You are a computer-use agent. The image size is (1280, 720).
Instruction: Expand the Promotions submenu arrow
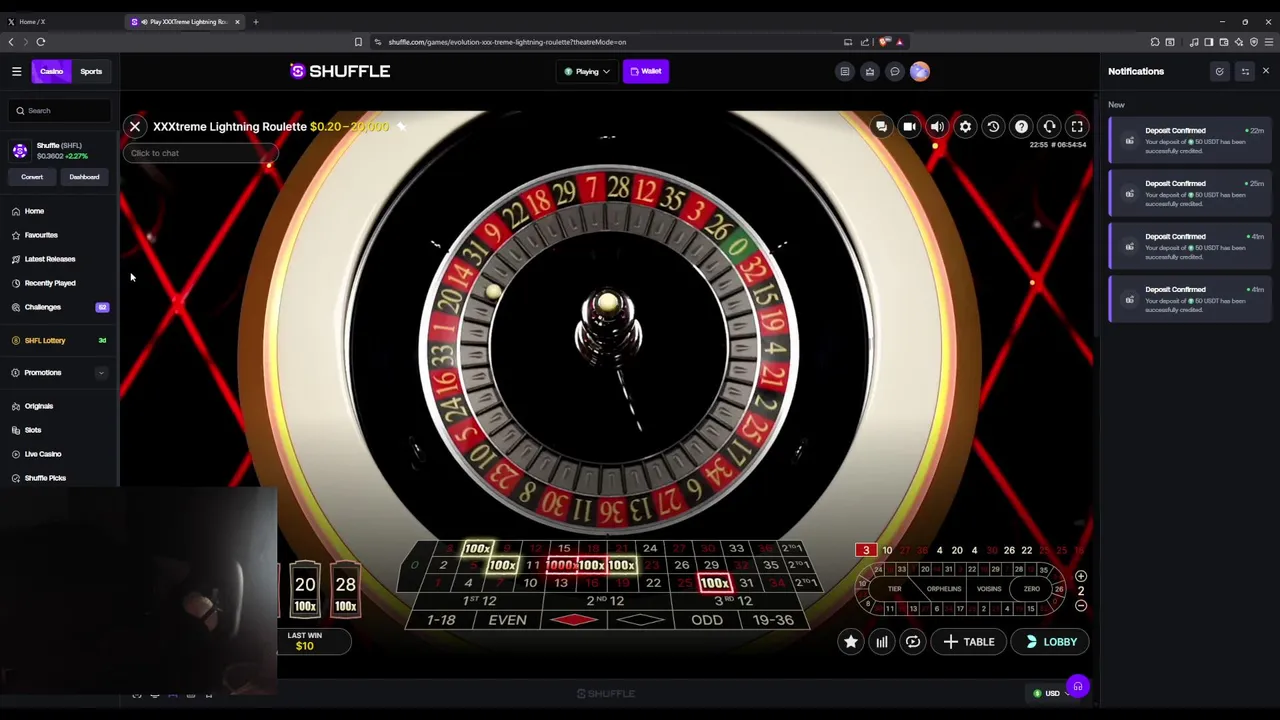(101, 373)
